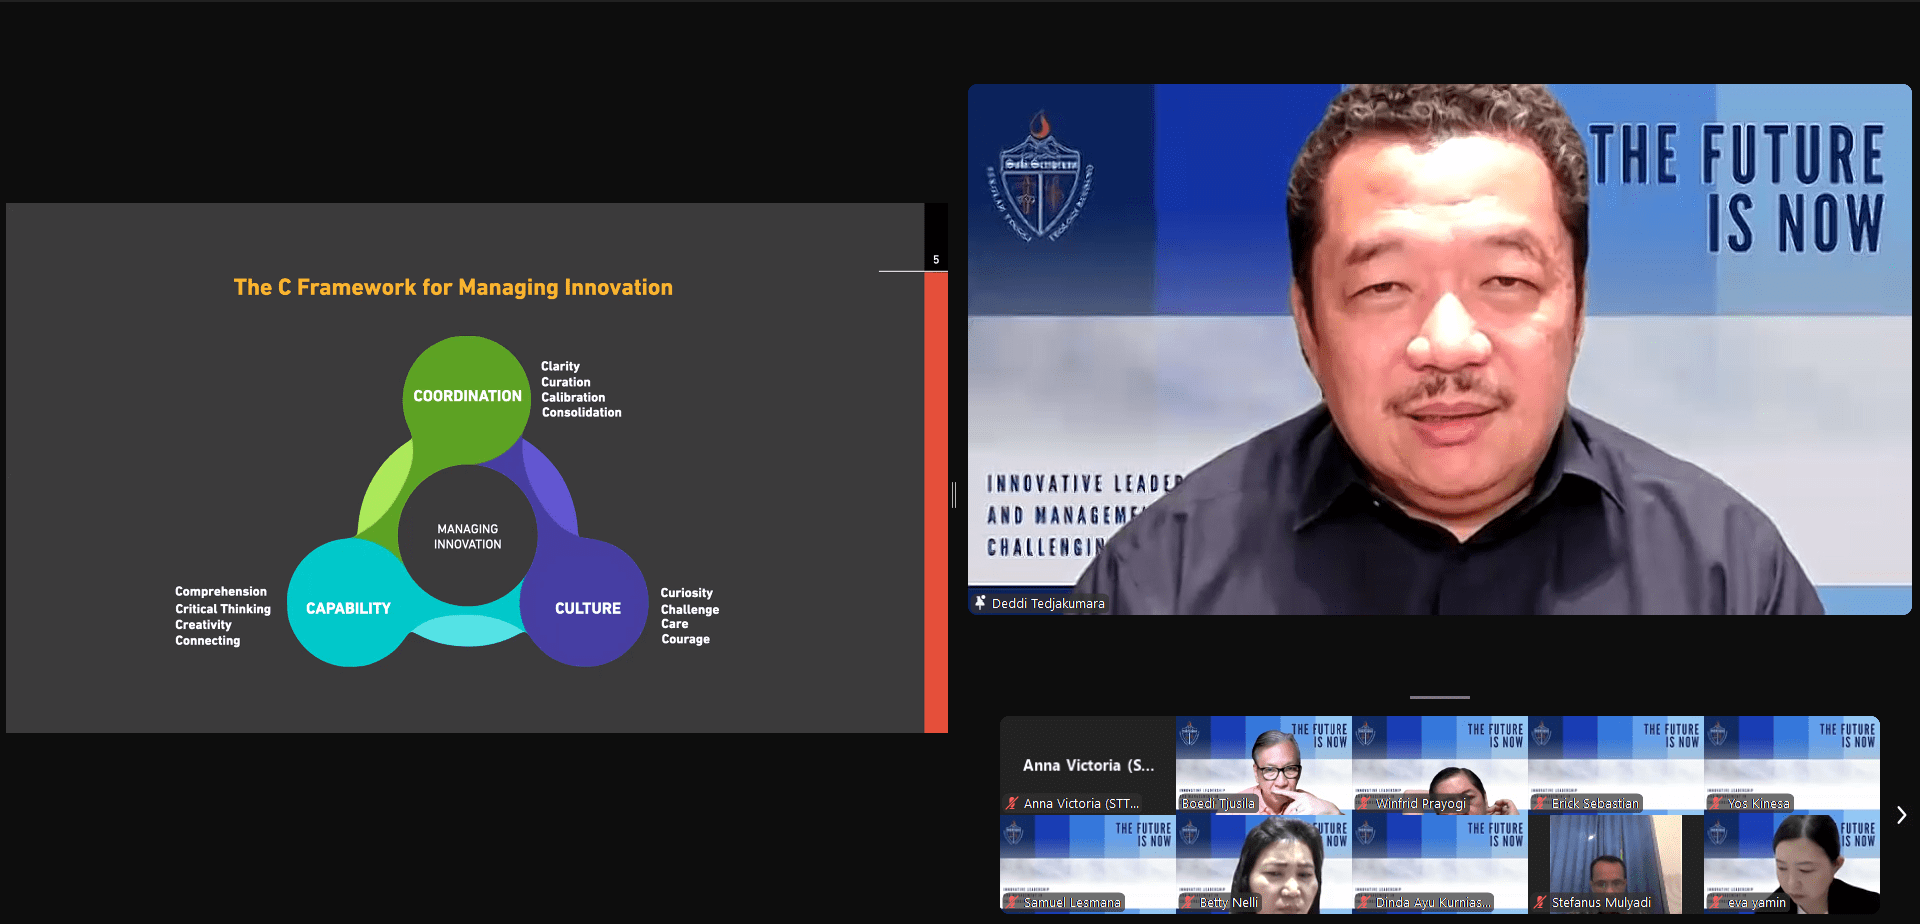The width and height of the screenshot is (1920, 924).
Task: Click the pin icon beside Deddi Tedjakumara
Action: [x=980, y=603]
